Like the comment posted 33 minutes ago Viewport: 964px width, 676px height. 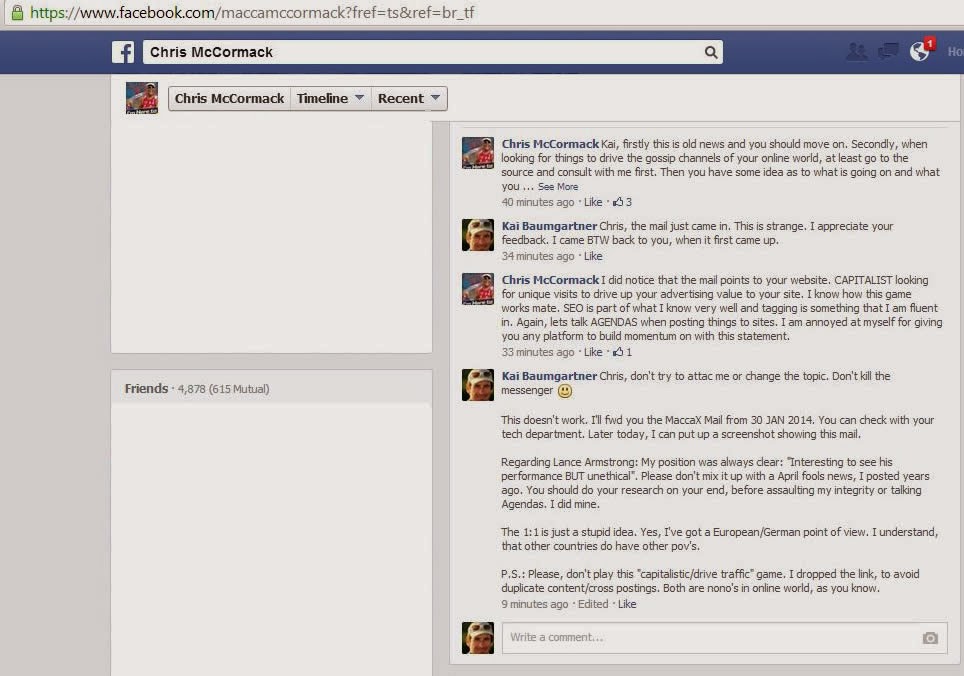593,352
